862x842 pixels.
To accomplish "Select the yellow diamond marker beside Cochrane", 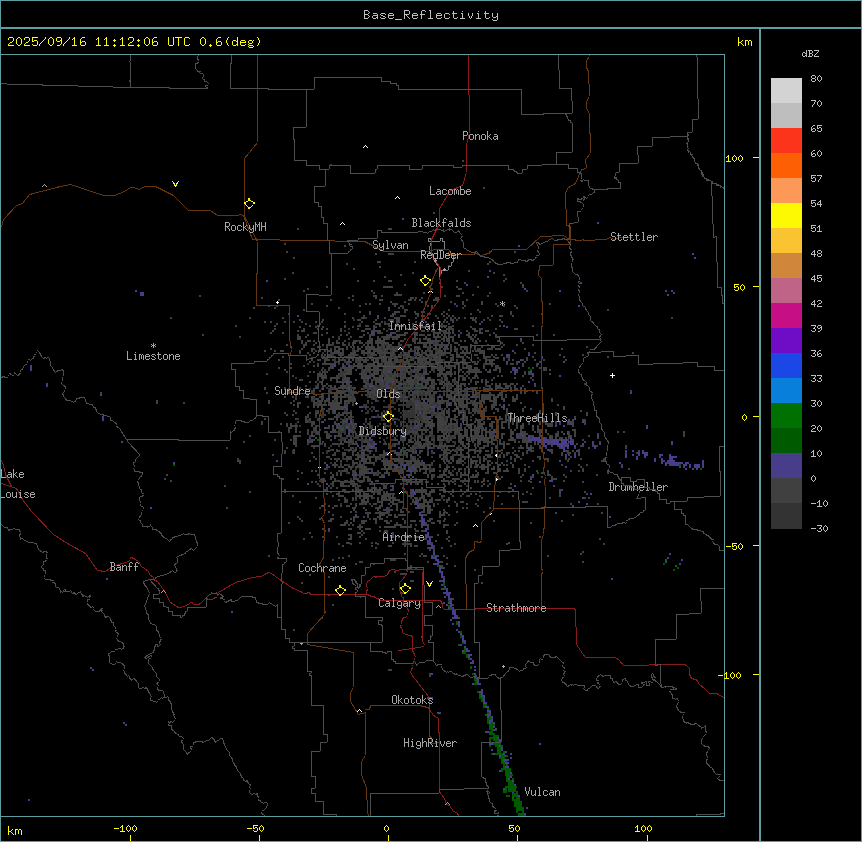I will (340, 590).
